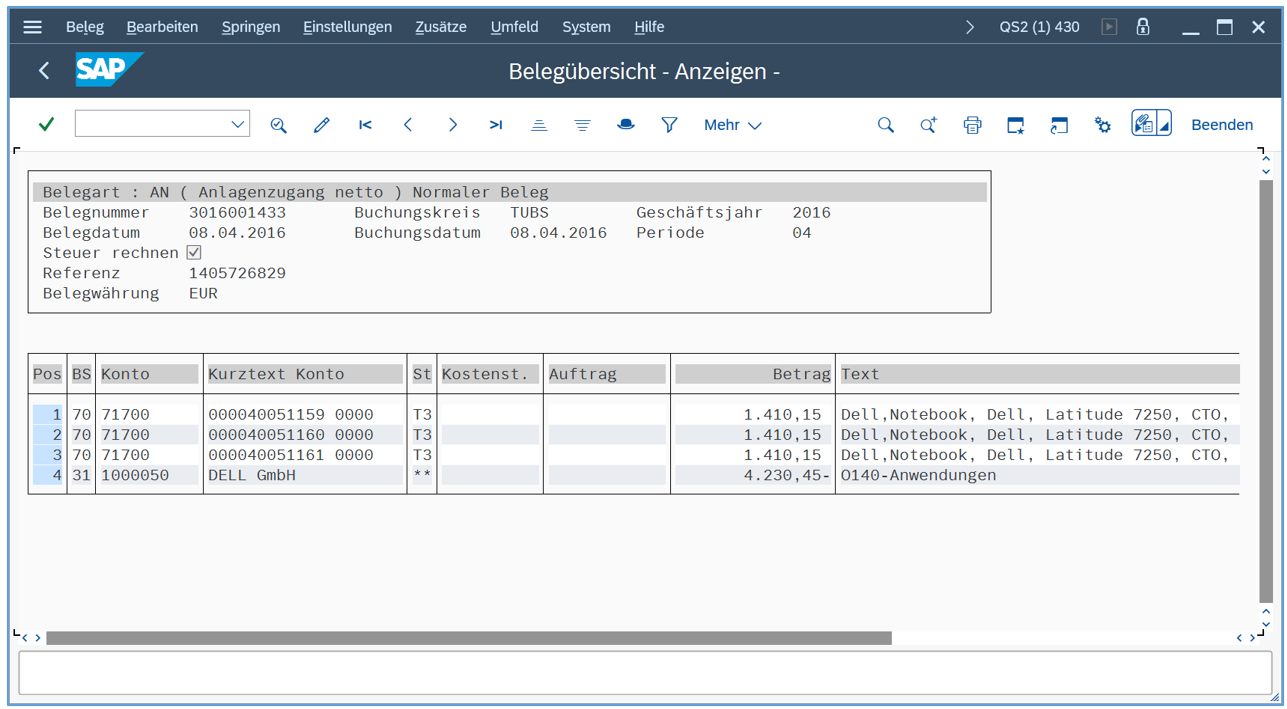The image size is (1287, 709).
Task: Click the sort descending icon
Action: 582,125
